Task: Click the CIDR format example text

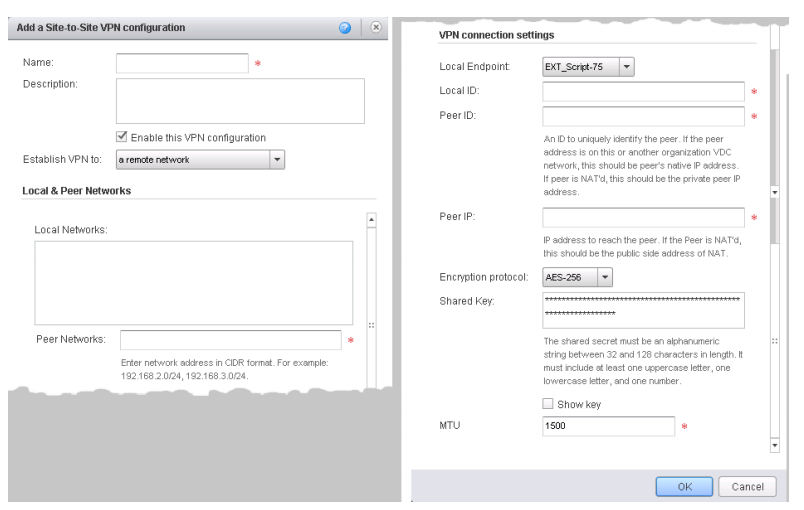Action: tap(225, 370)
